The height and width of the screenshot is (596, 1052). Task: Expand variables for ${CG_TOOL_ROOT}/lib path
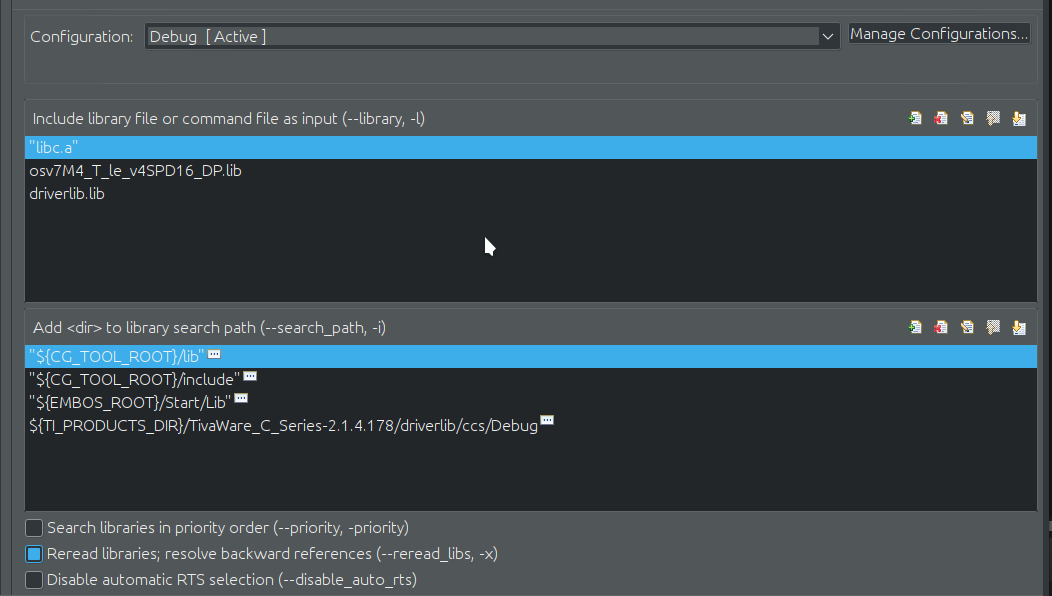click(x=214, y=354)
